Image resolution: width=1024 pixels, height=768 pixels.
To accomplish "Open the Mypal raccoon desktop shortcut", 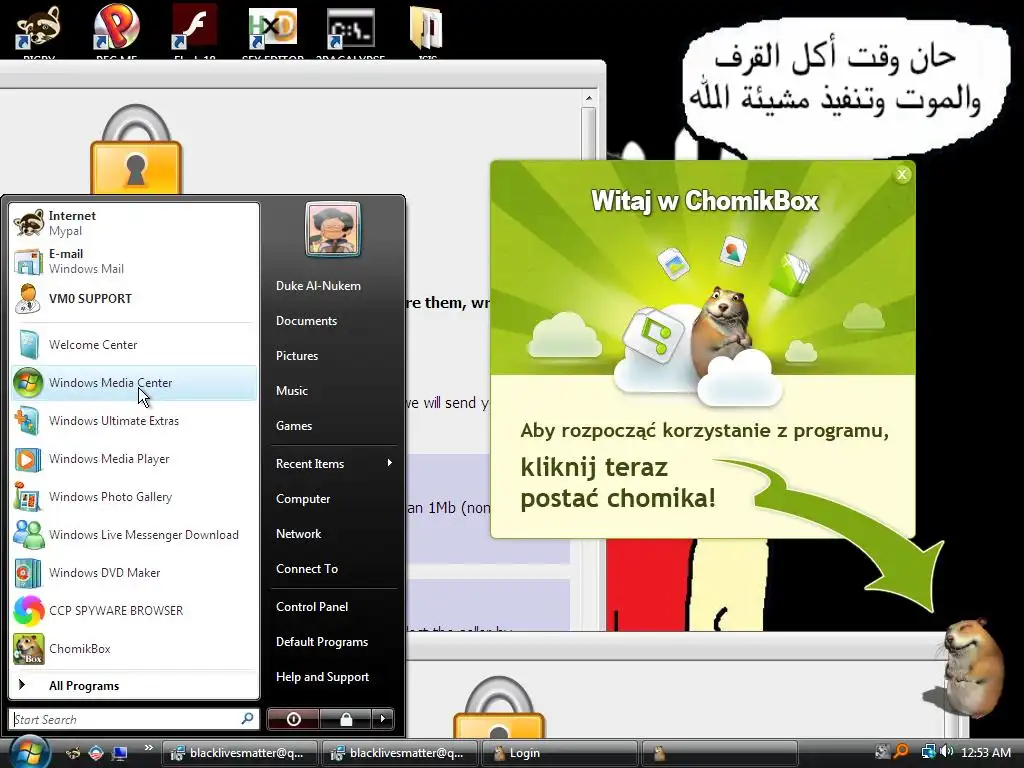I will 38,29.
